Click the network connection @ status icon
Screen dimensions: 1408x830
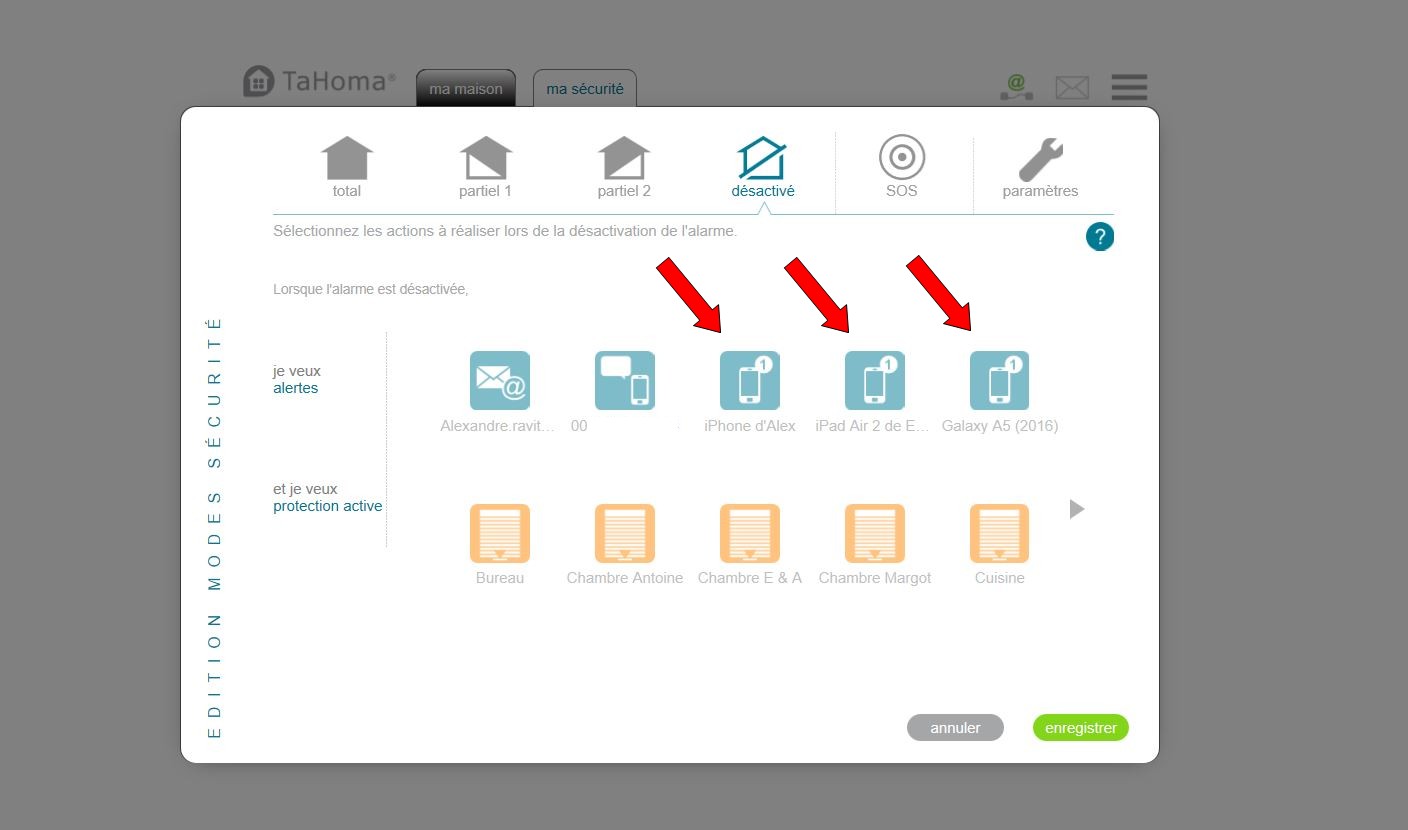click(x=1017, y=87)
